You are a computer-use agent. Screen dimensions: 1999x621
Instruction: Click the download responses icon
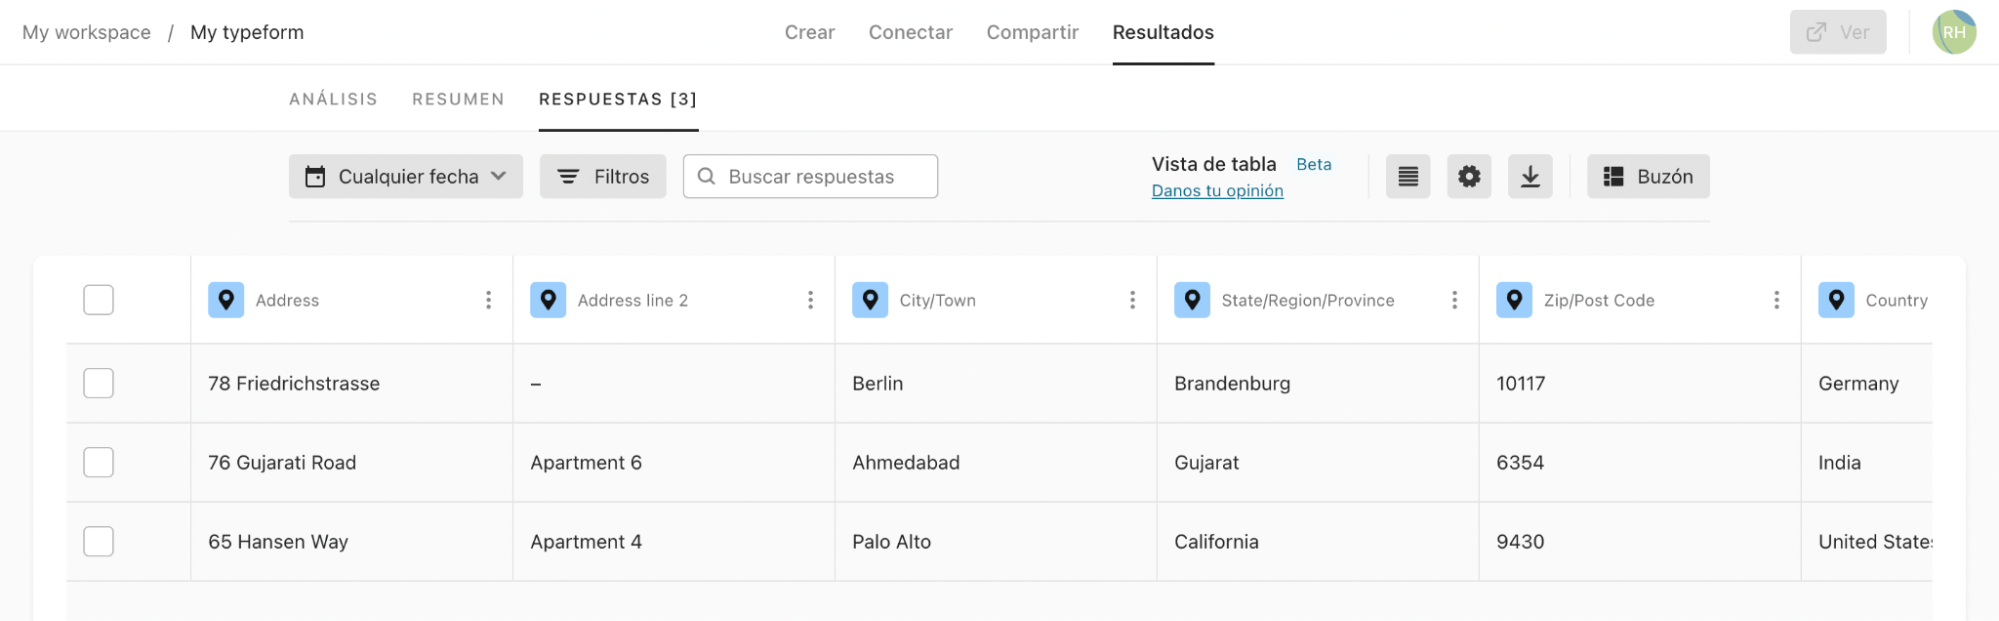1529,177
